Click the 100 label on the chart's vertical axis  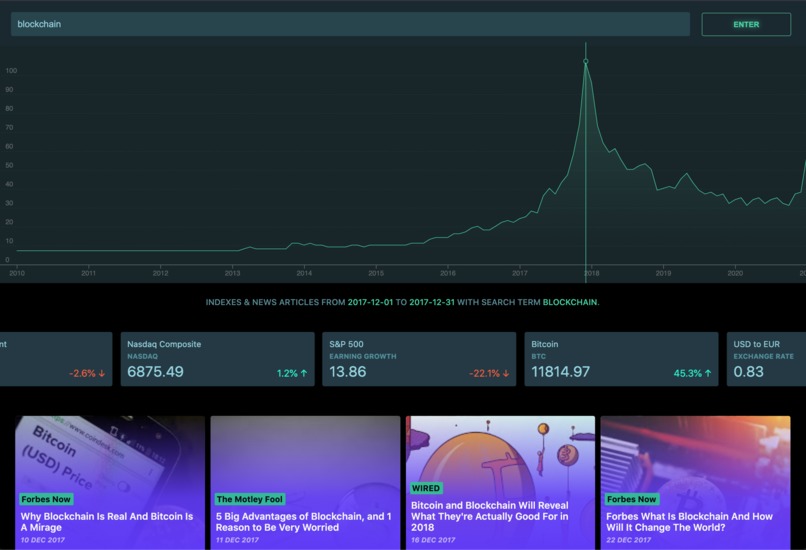click(11, 70)
